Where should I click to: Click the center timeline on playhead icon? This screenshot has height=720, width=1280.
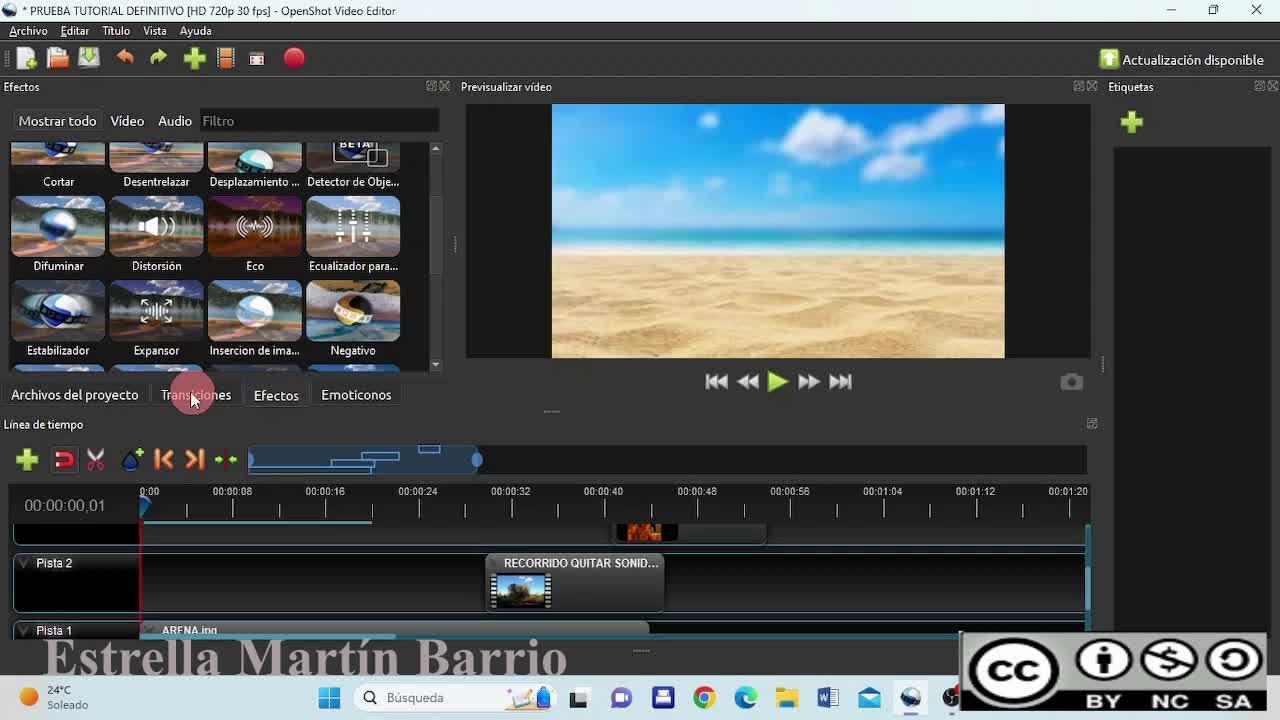pos(226,459)
